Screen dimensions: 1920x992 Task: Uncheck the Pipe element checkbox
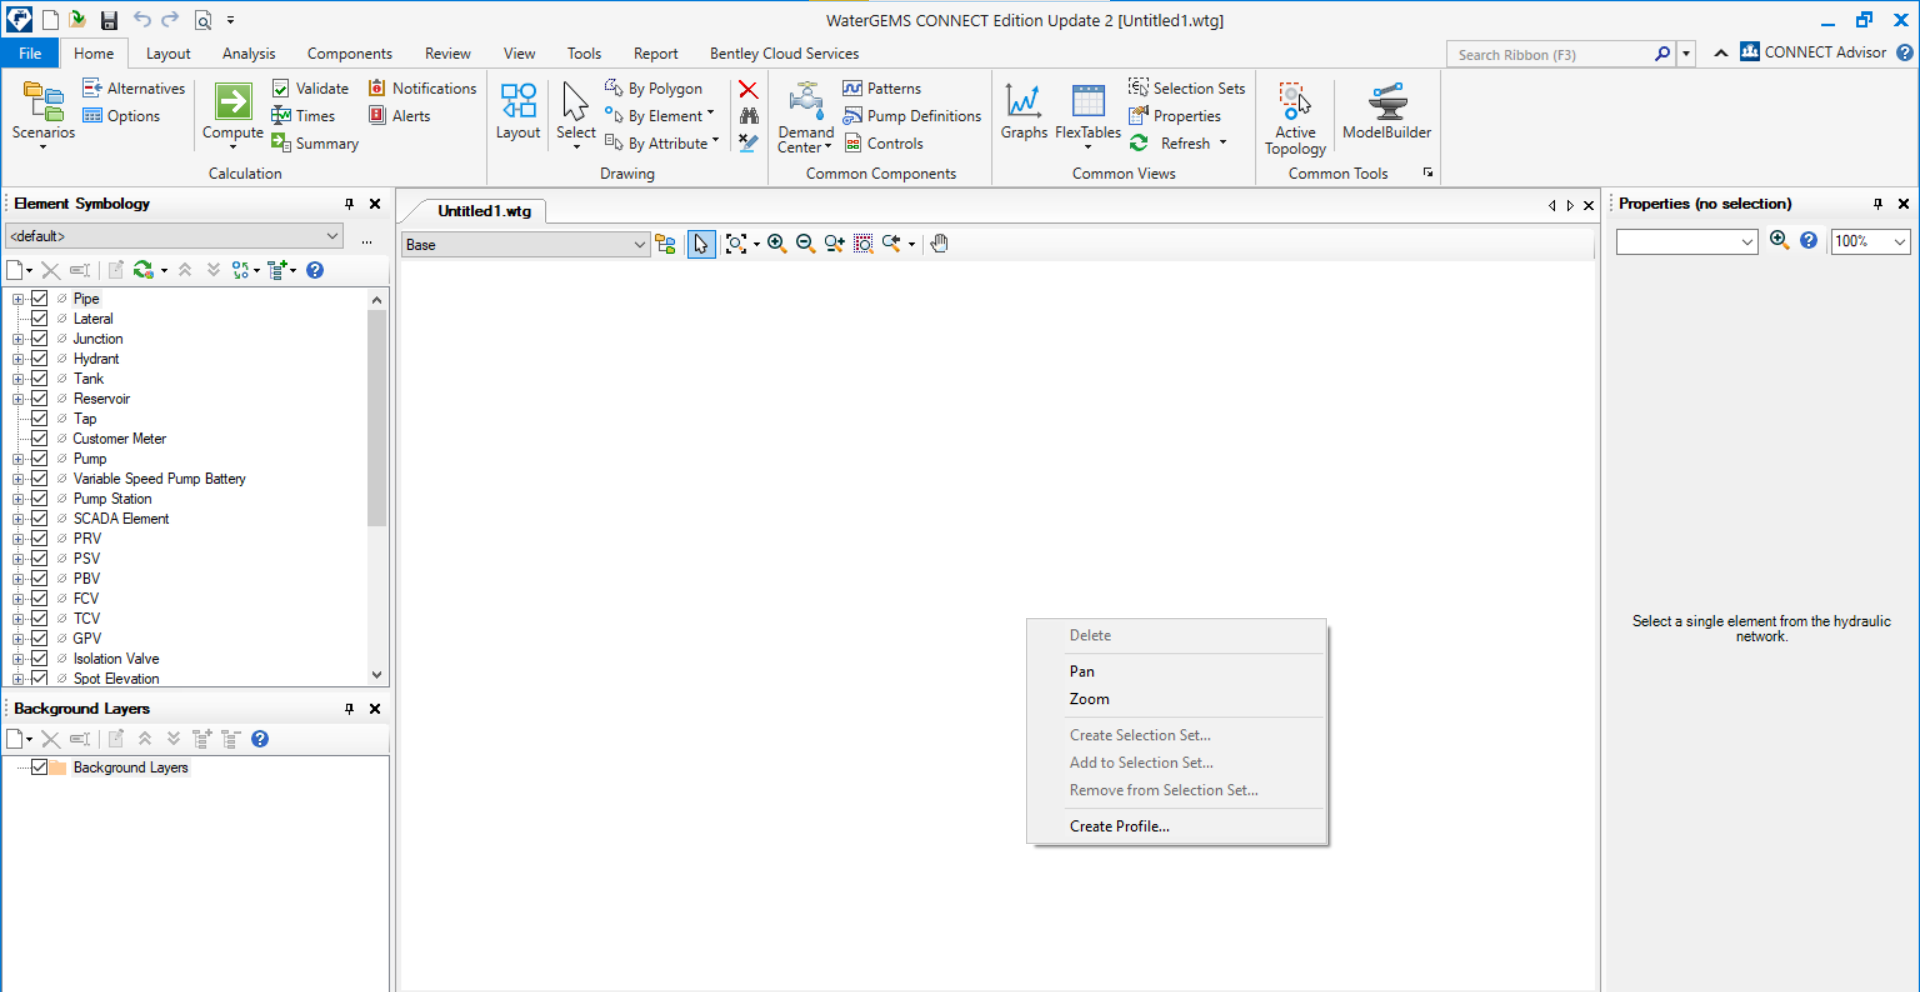(x=40, y=299)
